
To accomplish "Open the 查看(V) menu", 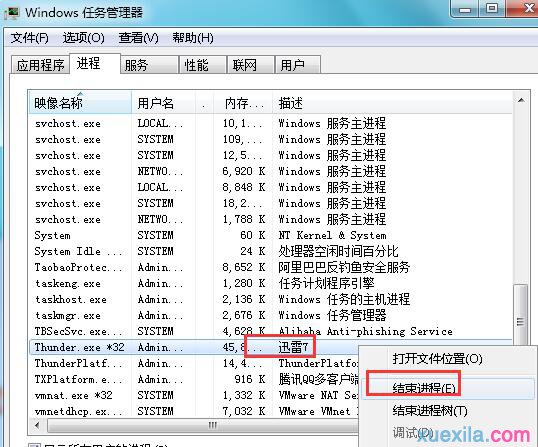I will pyautogui.click(x=138, y=38).
